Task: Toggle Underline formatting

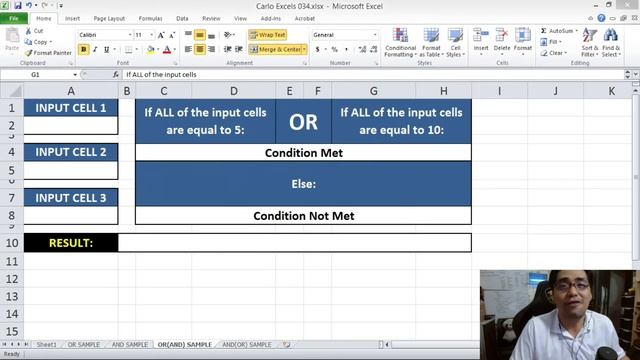Action: [107, 49]
